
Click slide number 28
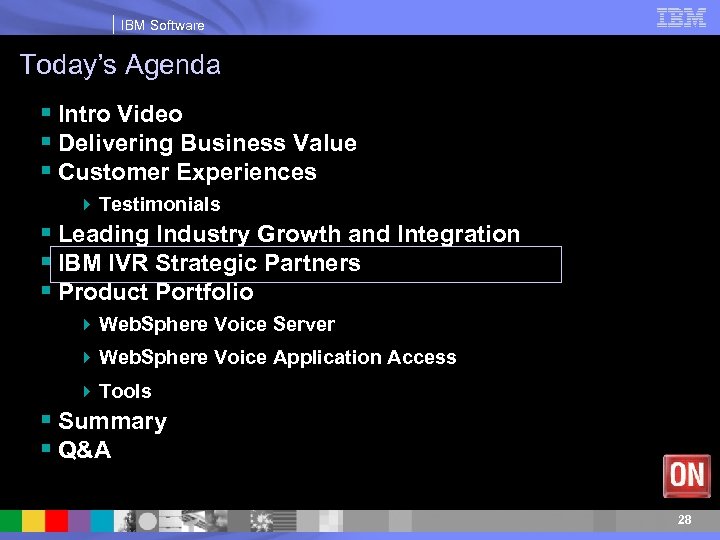[684, 519]
